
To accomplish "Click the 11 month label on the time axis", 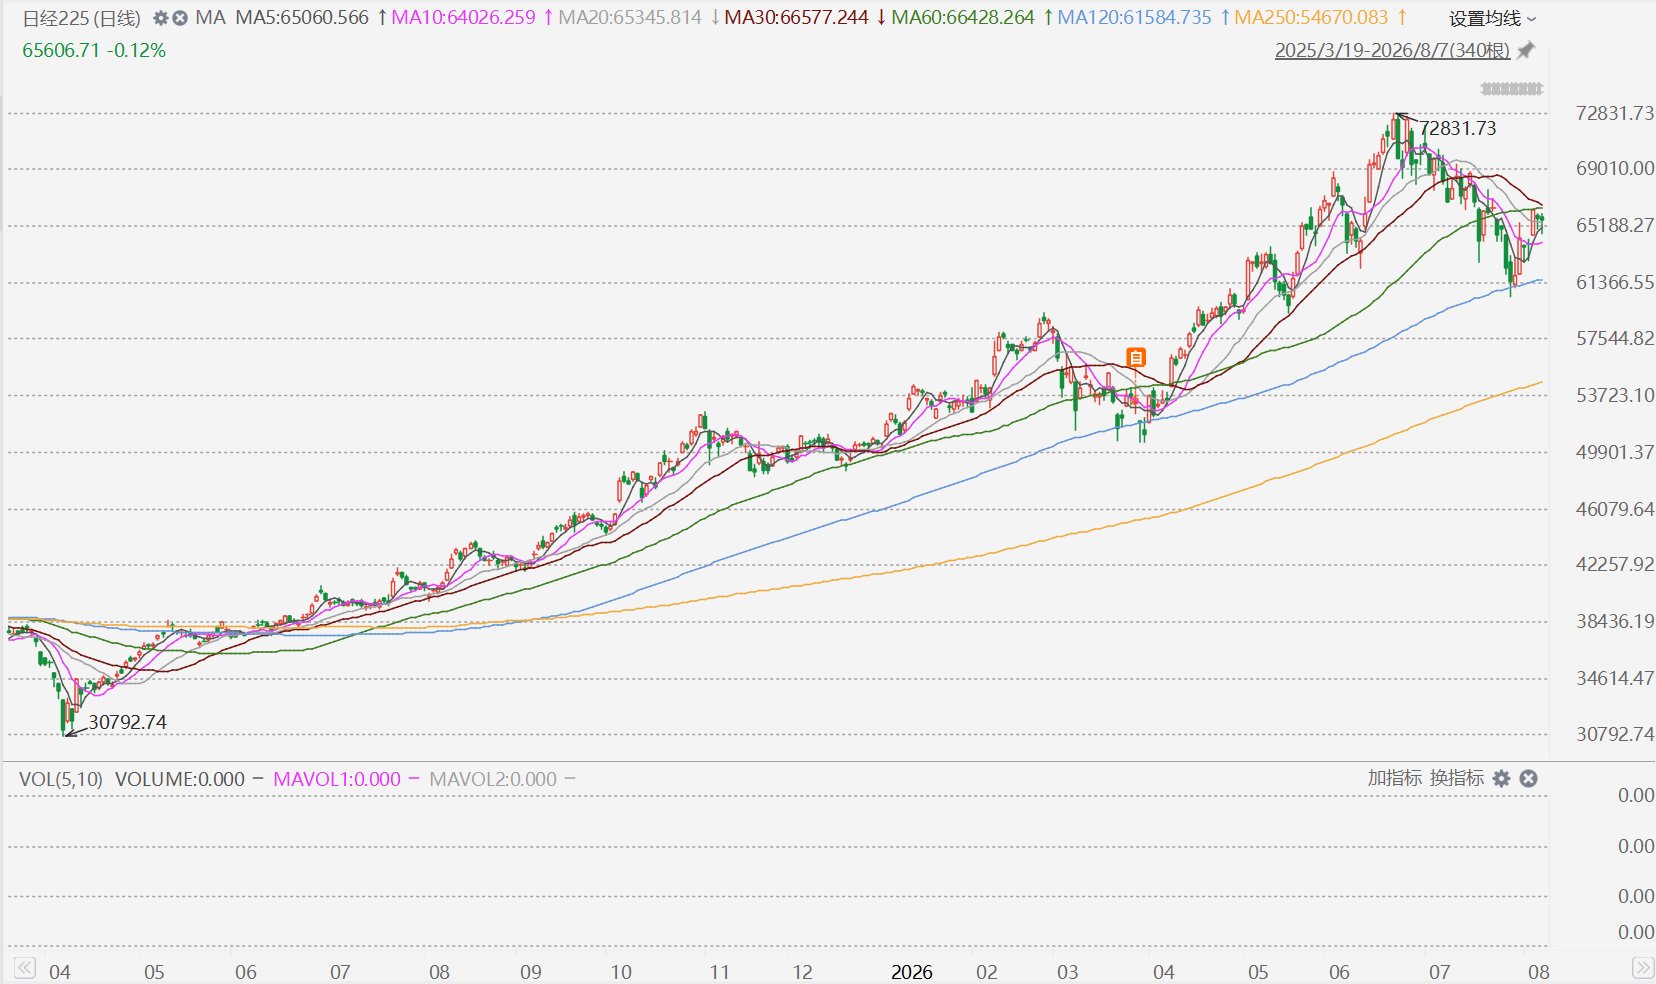I will 719,972.
